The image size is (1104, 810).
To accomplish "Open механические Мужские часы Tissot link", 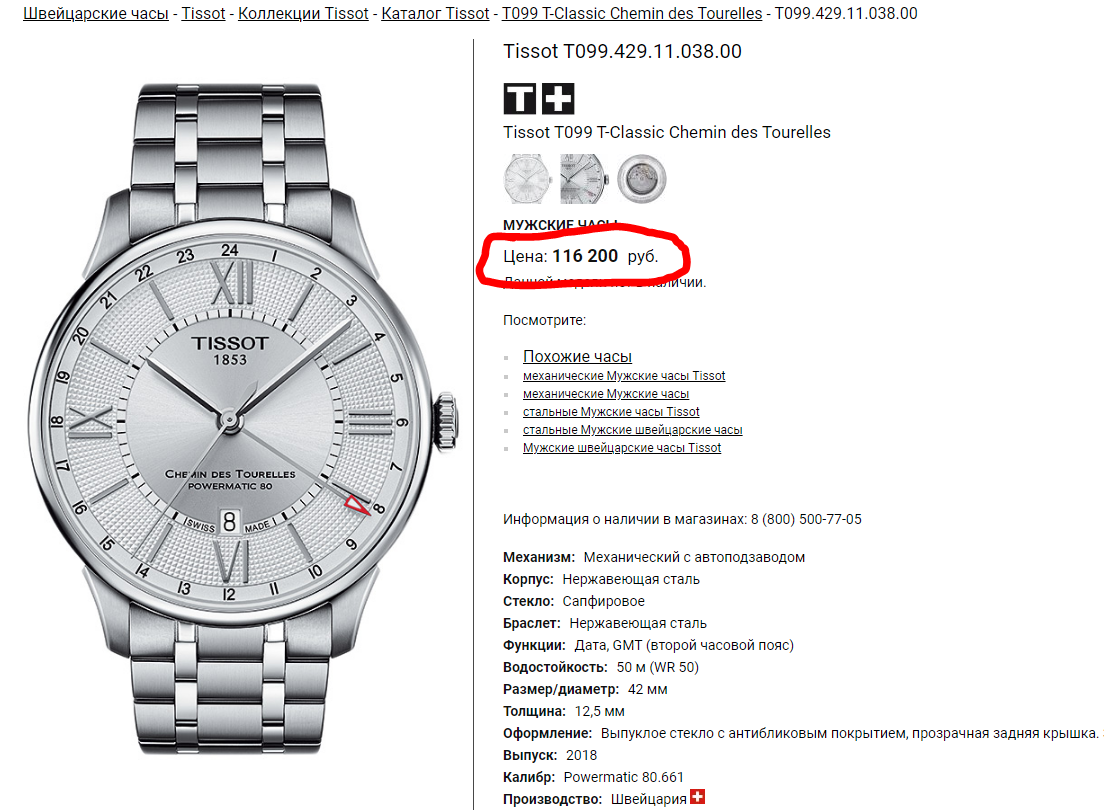I will click(624, 376).
